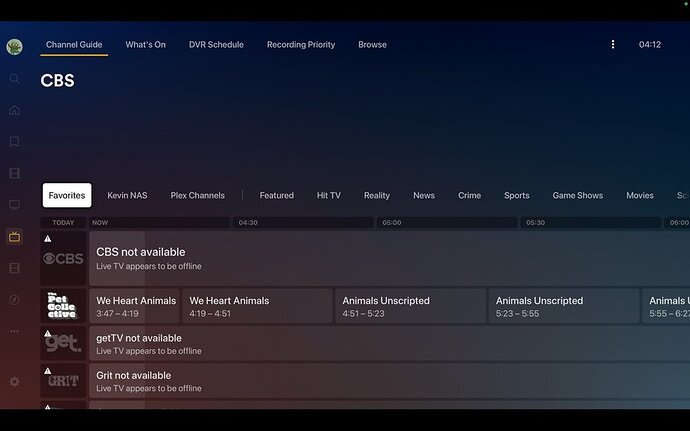Click the Grit warning triangle icon
This screenshot has height=431, width=690.
click(x=48, y=371)
